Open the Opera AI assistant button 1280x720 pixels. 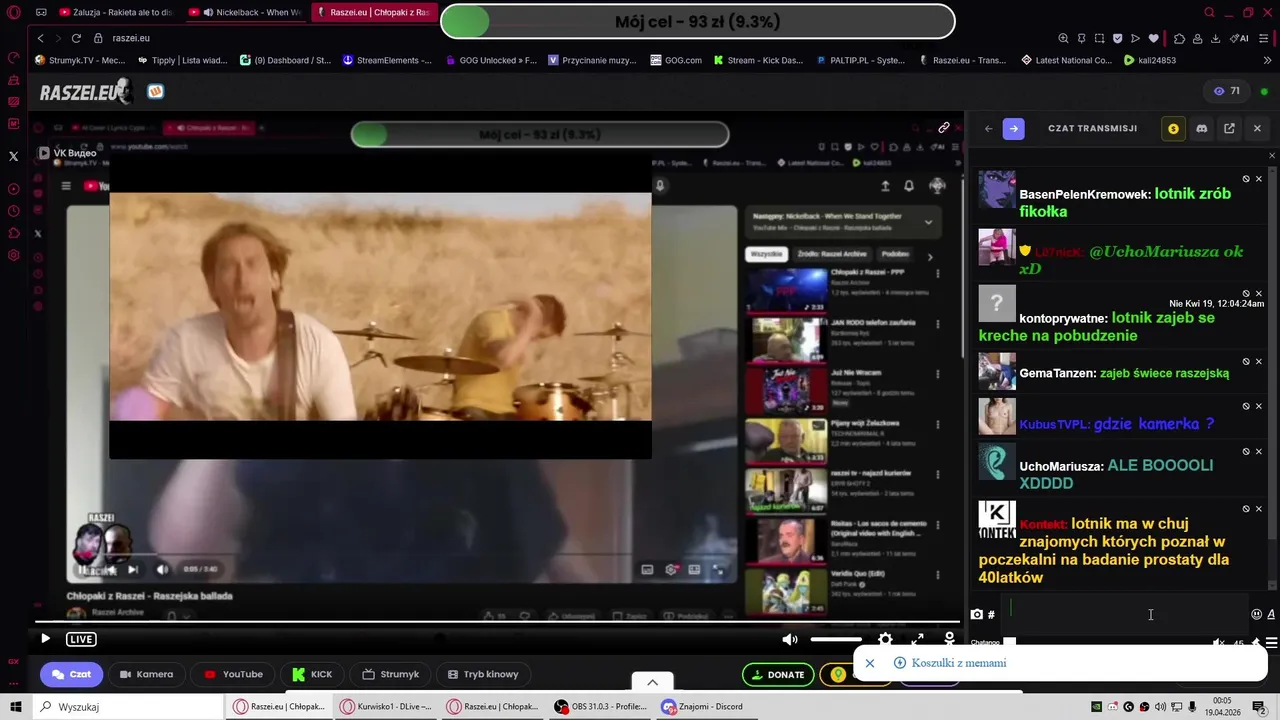click(1240, 38)
